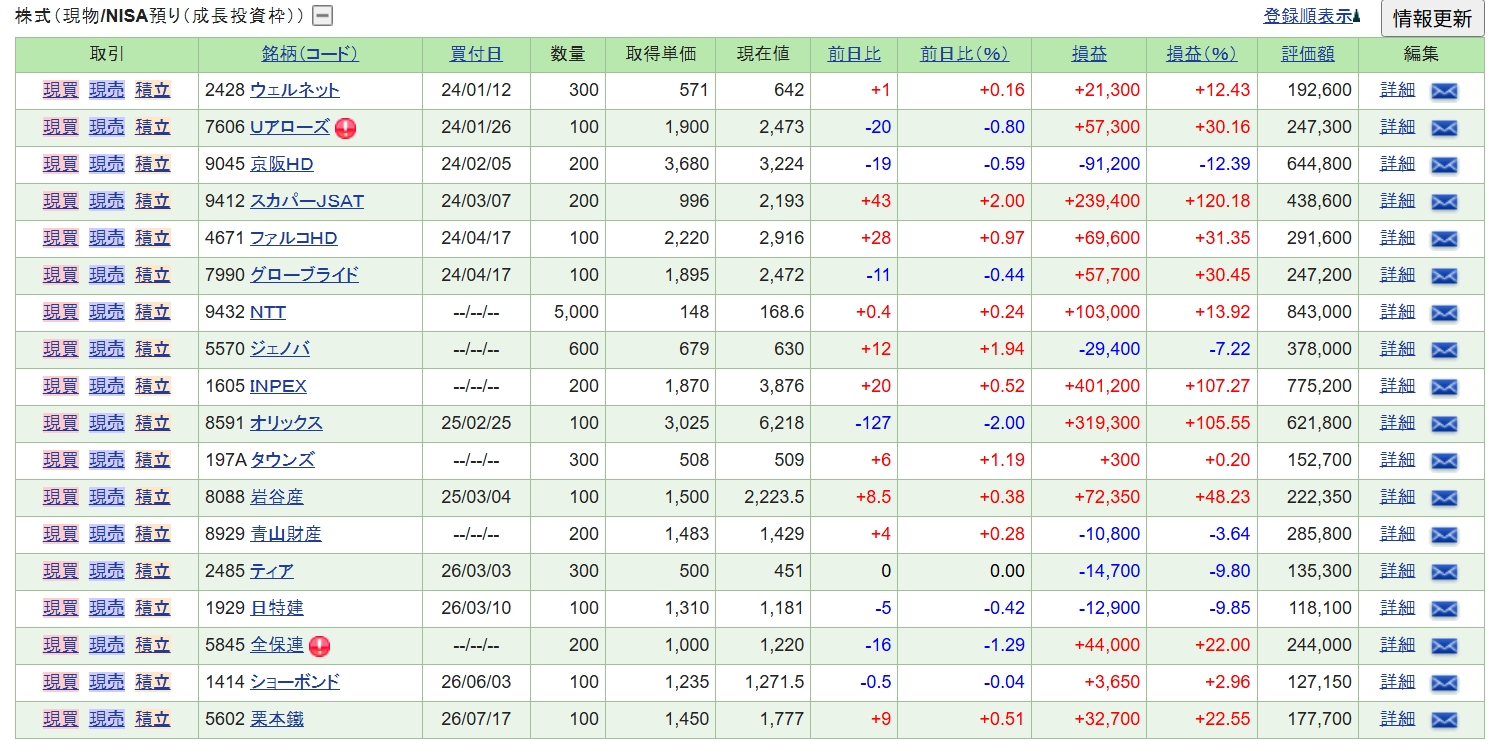Click the red alert icon beside Uアローズ
This screenshot has width=1495, height=755.
(346, 128)
